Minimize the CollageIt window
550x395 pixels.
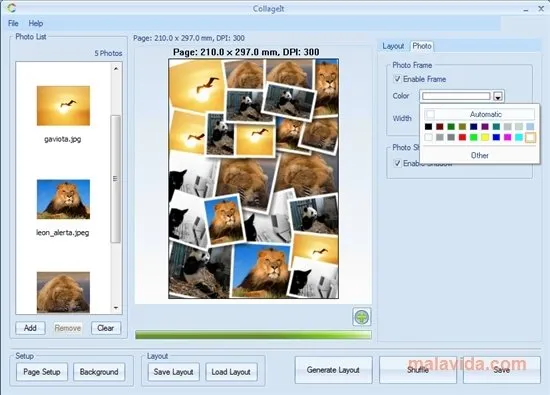click(525, 10)
